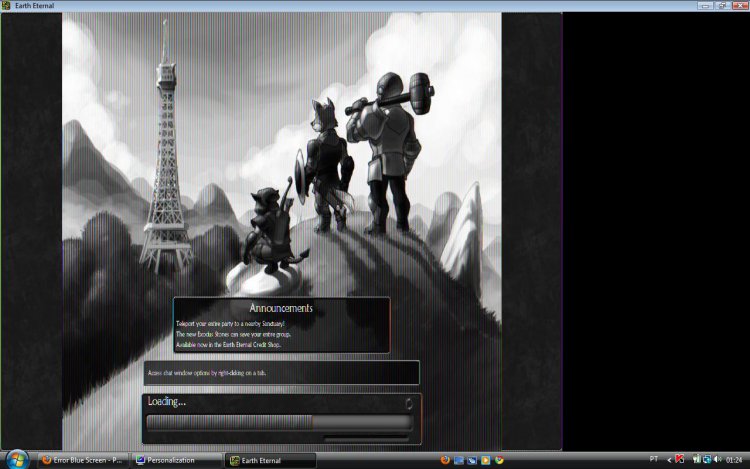Click the wireless signal strength tray icon

[697, 459]
